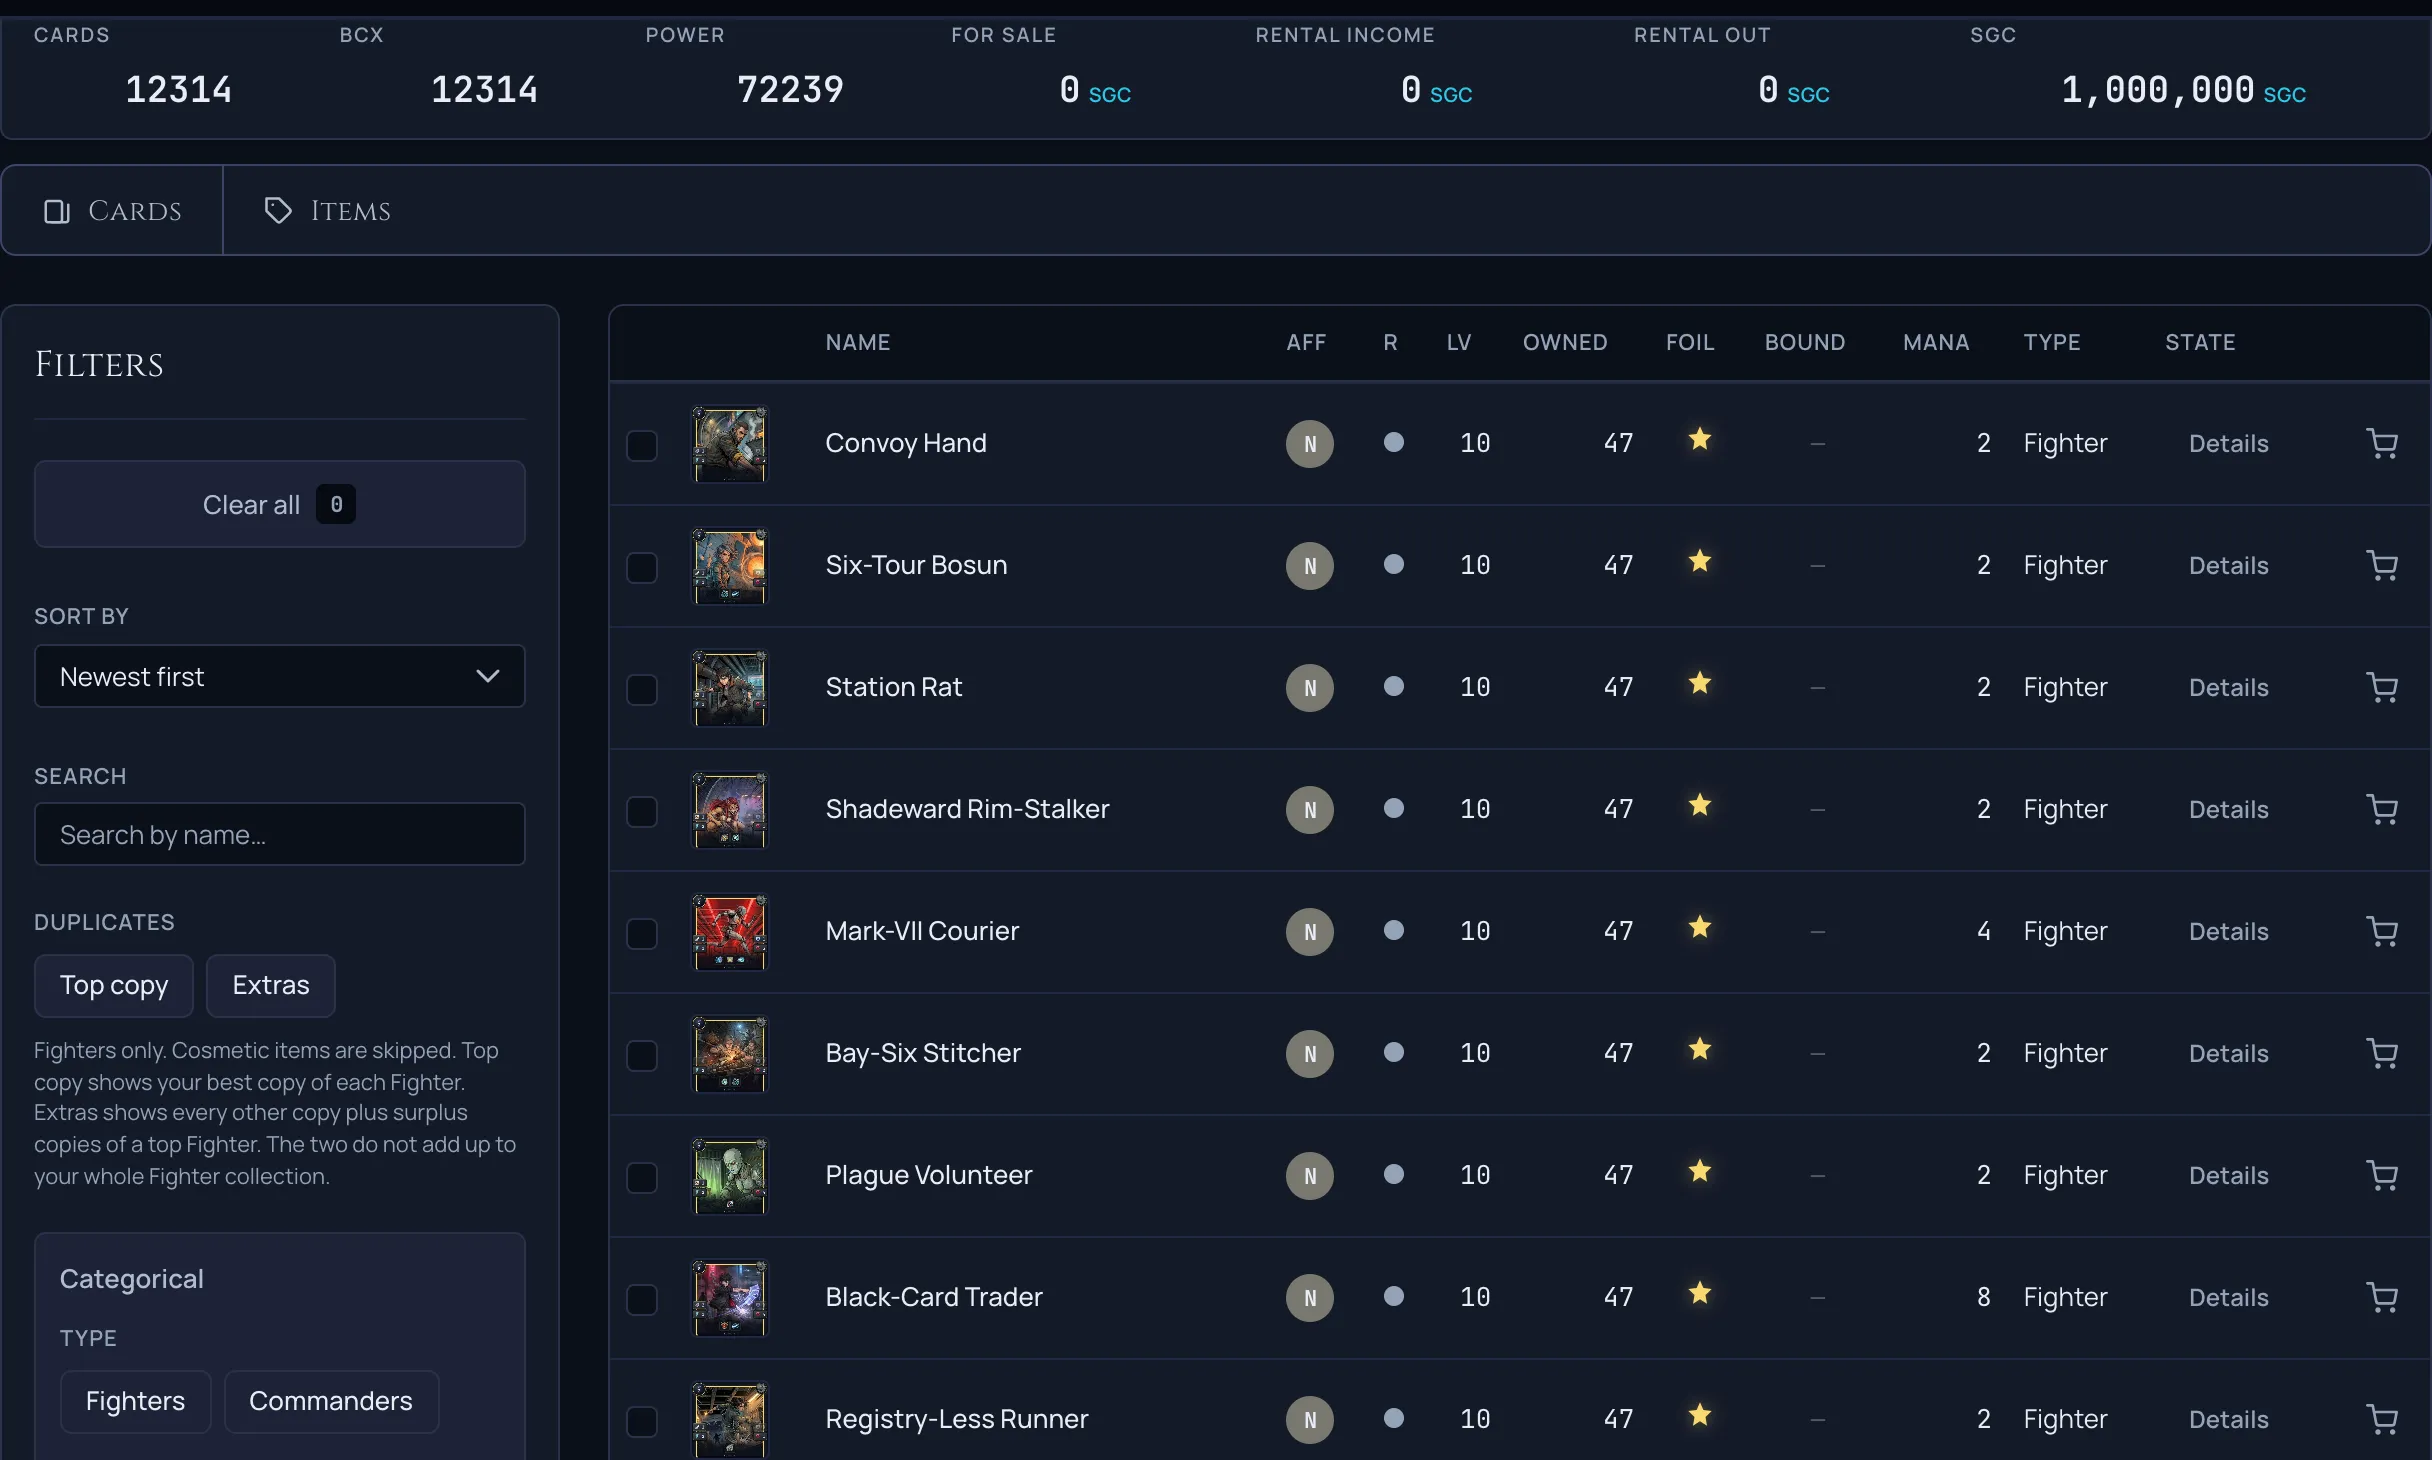Viewport: 2432px width, 1460px height.
Task: Open the Plague Volunteer card thumbnail
Action: 730,1176
